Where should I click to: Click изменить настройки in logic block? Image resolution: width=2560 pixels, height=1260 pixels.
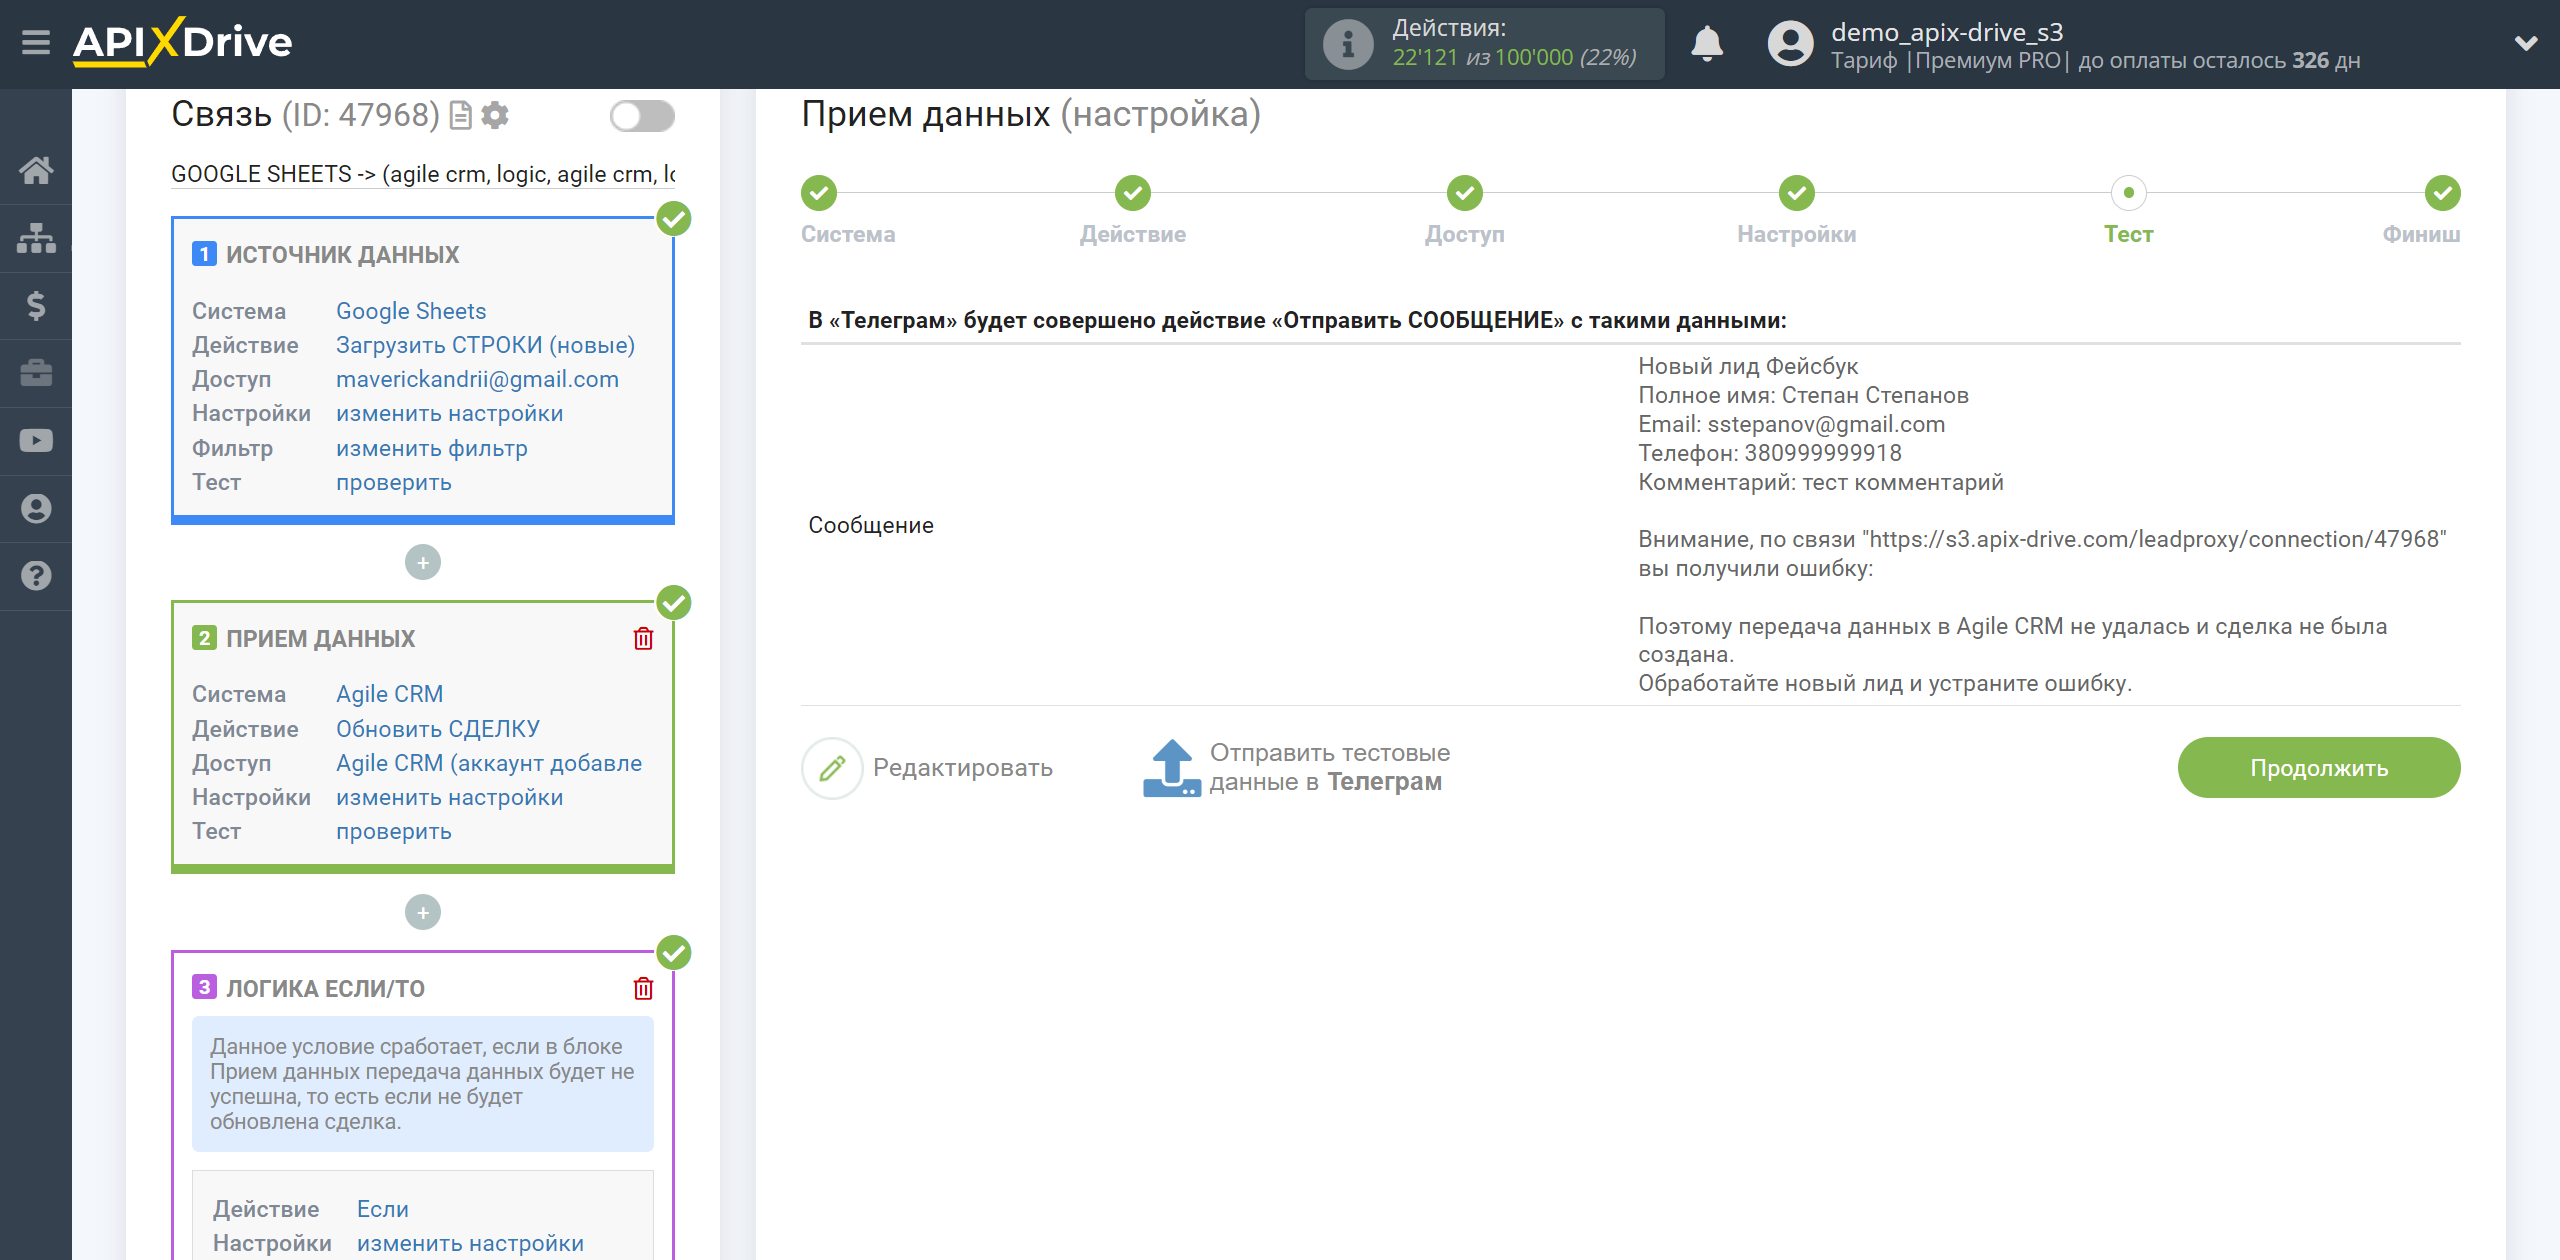click(x=470, y=1243)
